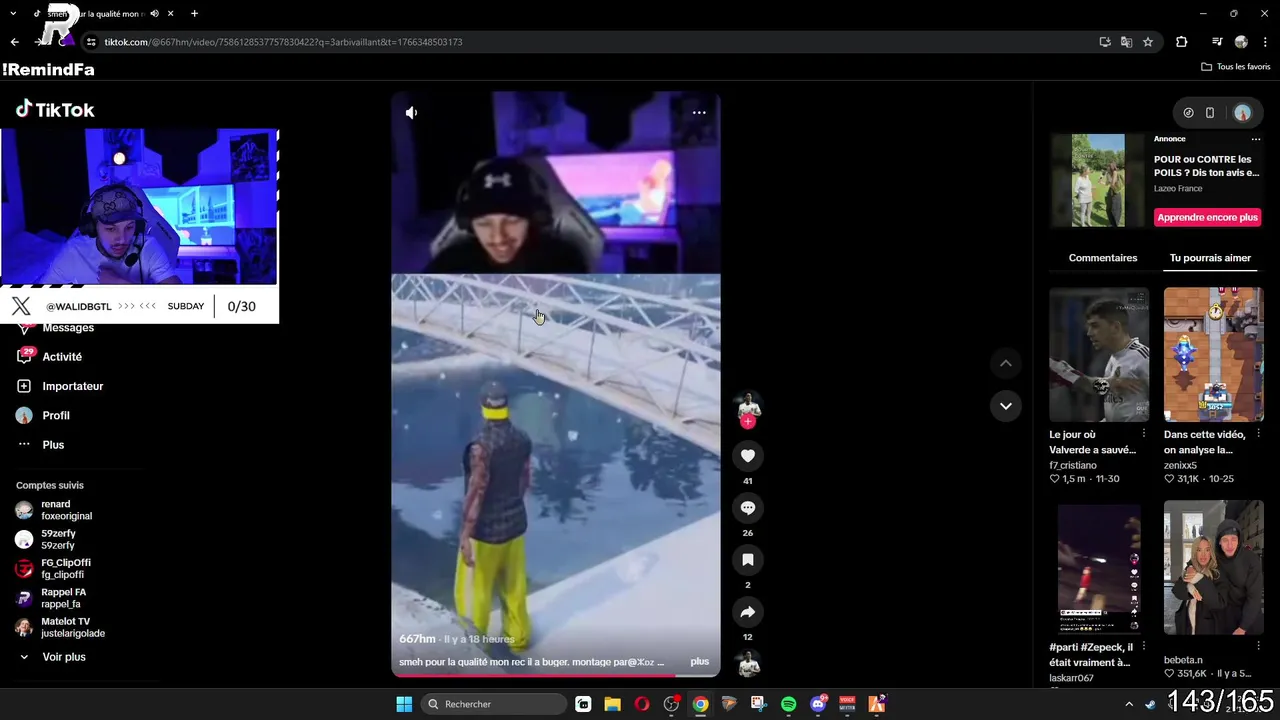1280x720 pixels.
Task: Expand video description with plus
Action: 700,662
